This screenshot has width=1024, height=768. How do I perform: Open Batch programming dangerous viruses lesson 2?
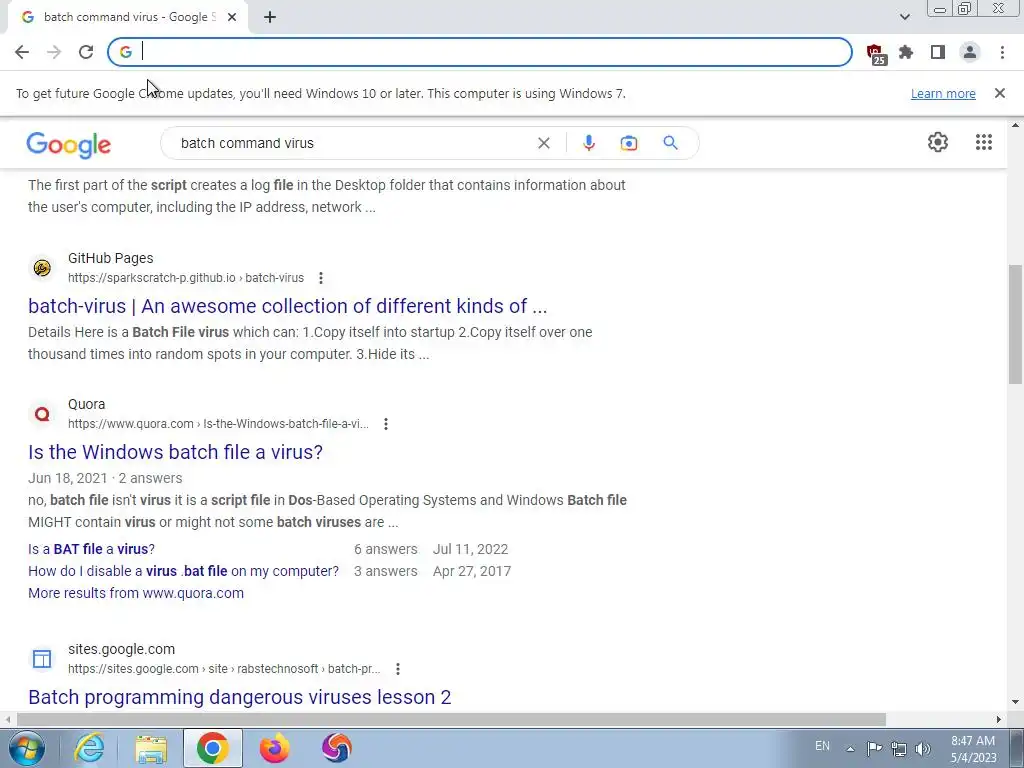click(240, 697)
